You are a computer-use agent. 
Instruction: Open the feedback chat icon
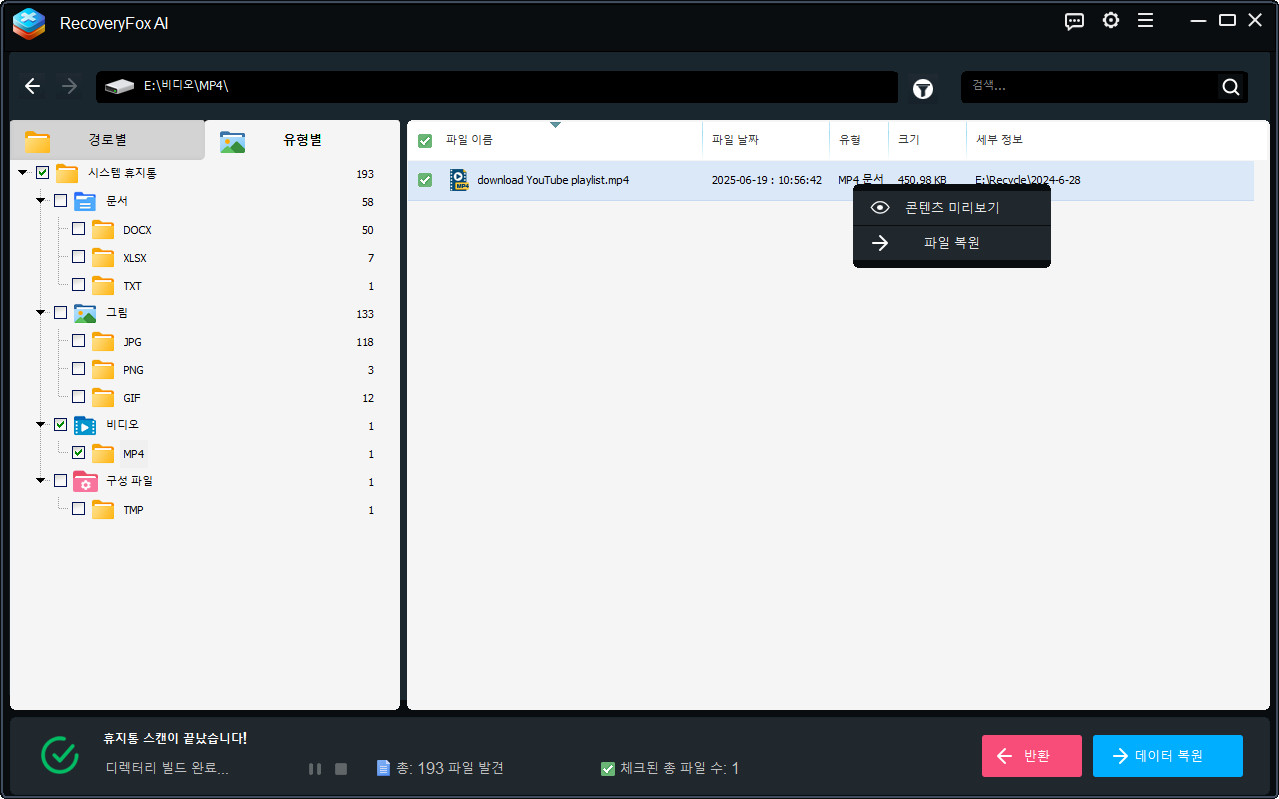coord(1073,20)
